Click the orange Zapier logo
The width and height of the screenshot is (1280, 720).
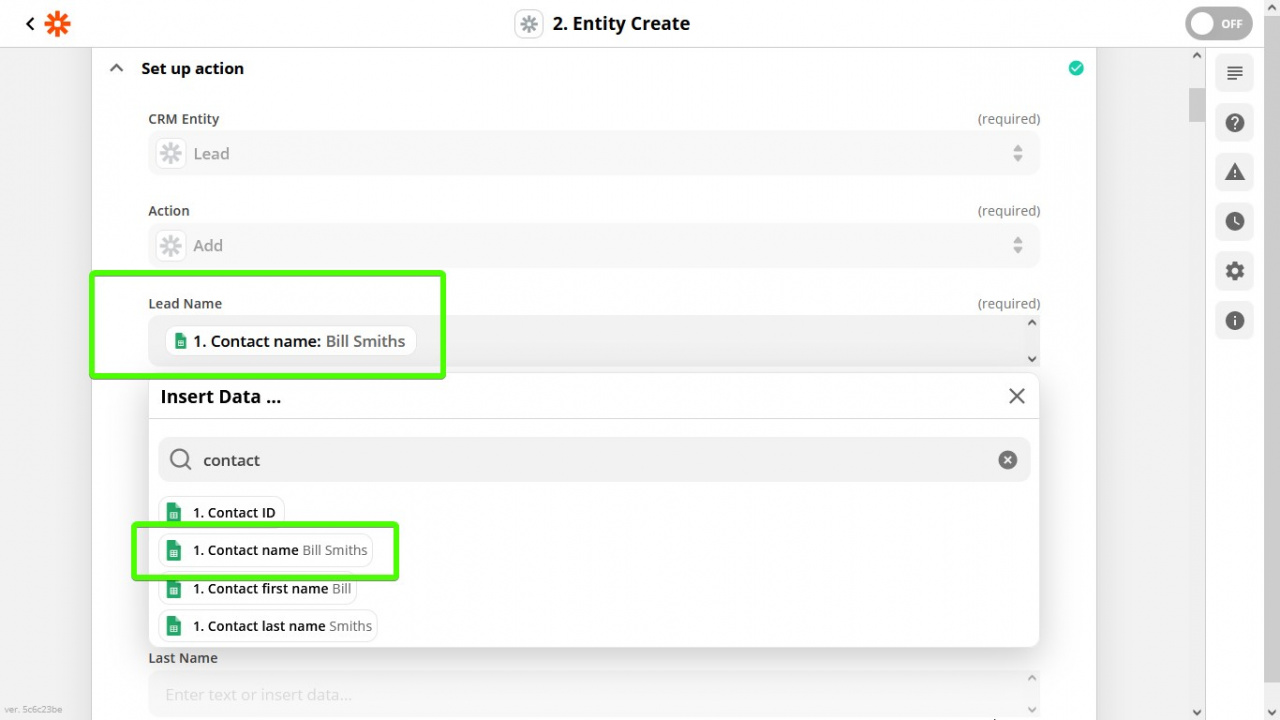pos(57,23)
